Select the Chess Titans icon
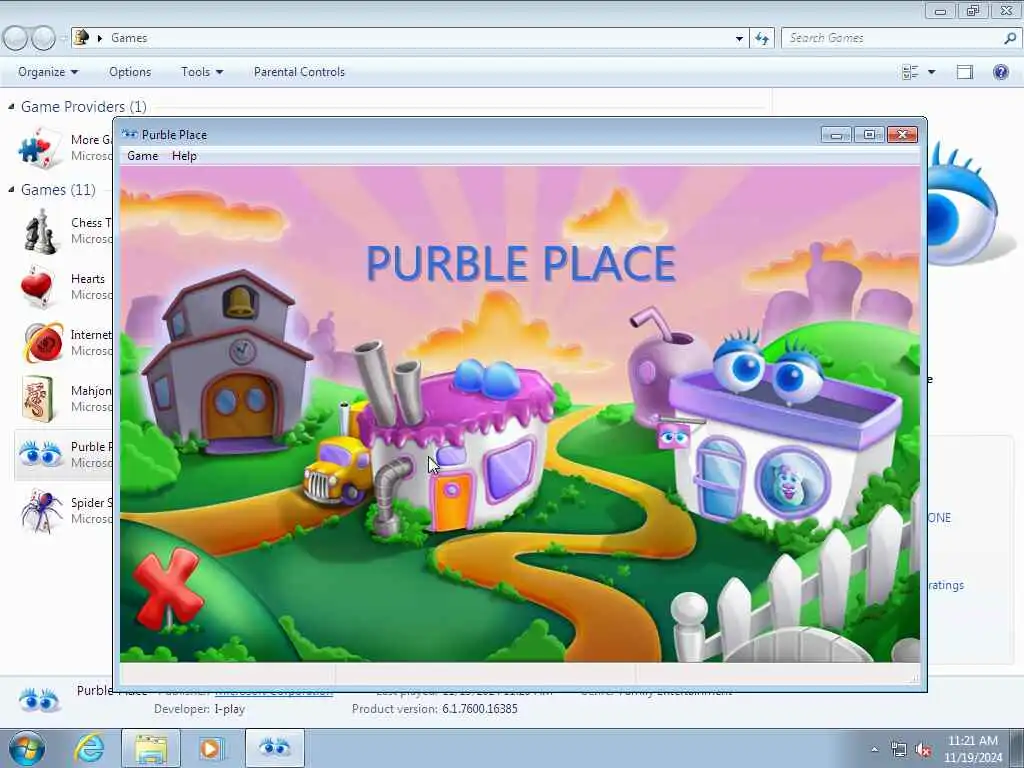 [40, 231]
